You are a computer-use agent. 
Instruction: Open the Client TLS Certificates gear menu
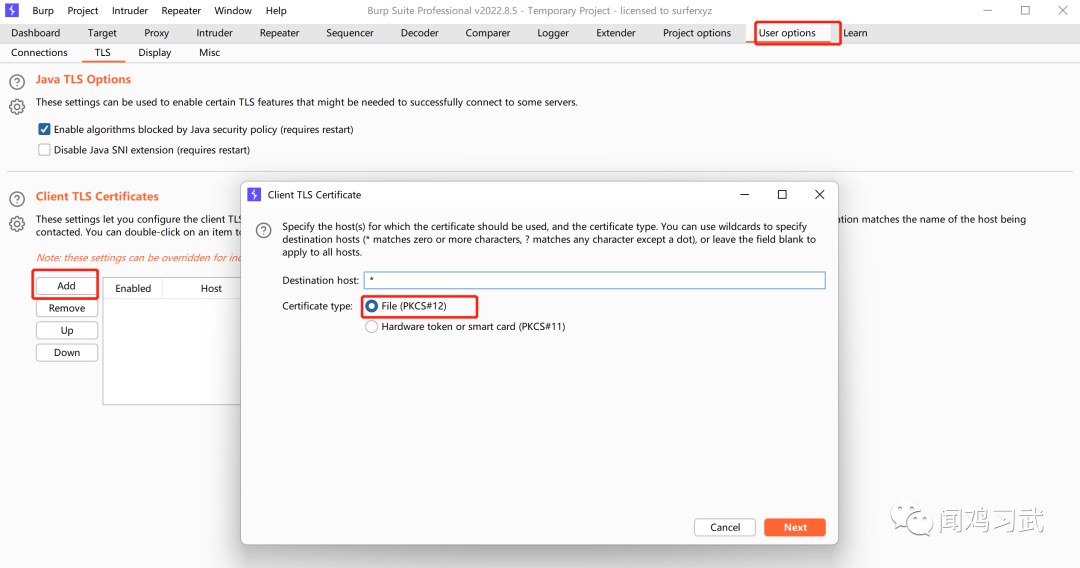click(x=17, y=224)
